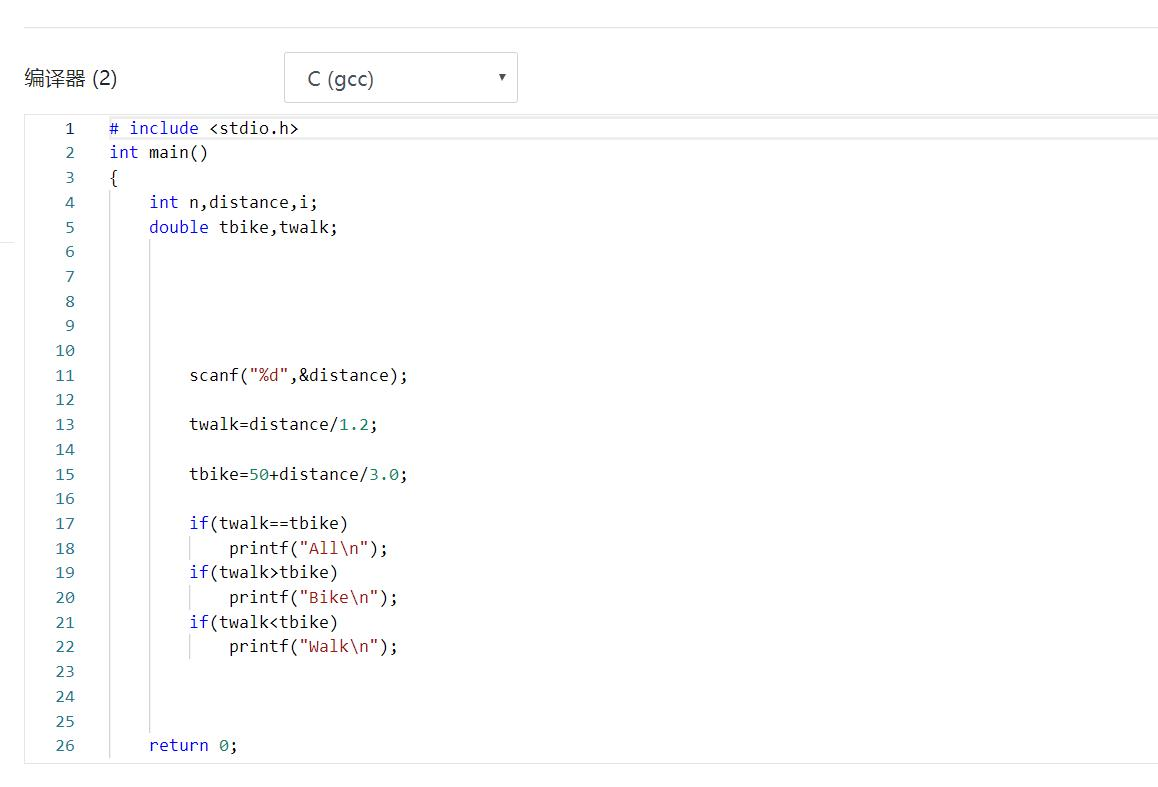1158x787 pixels.
Task: Place cursor on the return 0 line
Action: pos(193,745)
